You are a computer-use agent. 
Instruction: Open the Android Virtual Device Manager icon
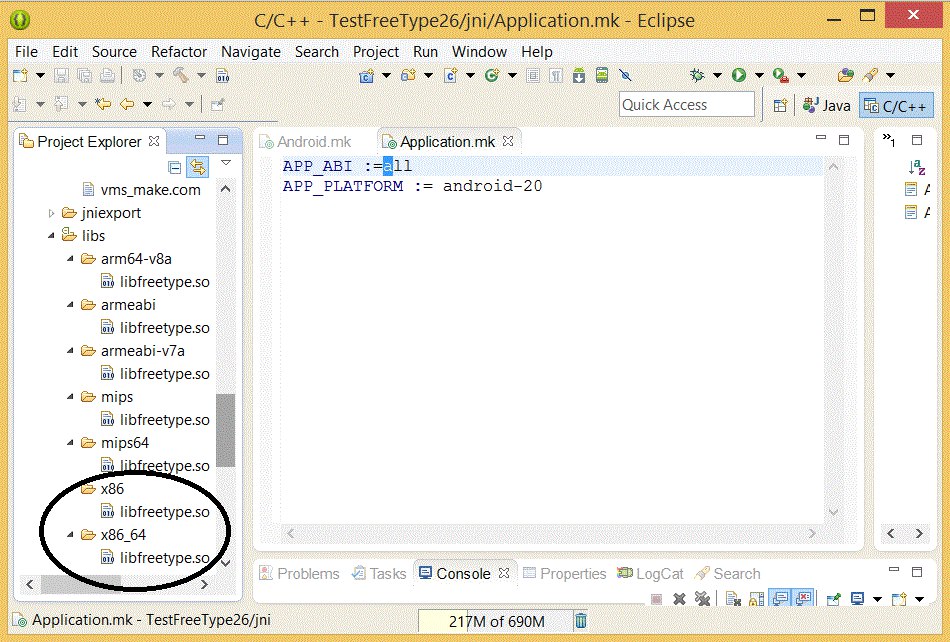coord(602,76)
